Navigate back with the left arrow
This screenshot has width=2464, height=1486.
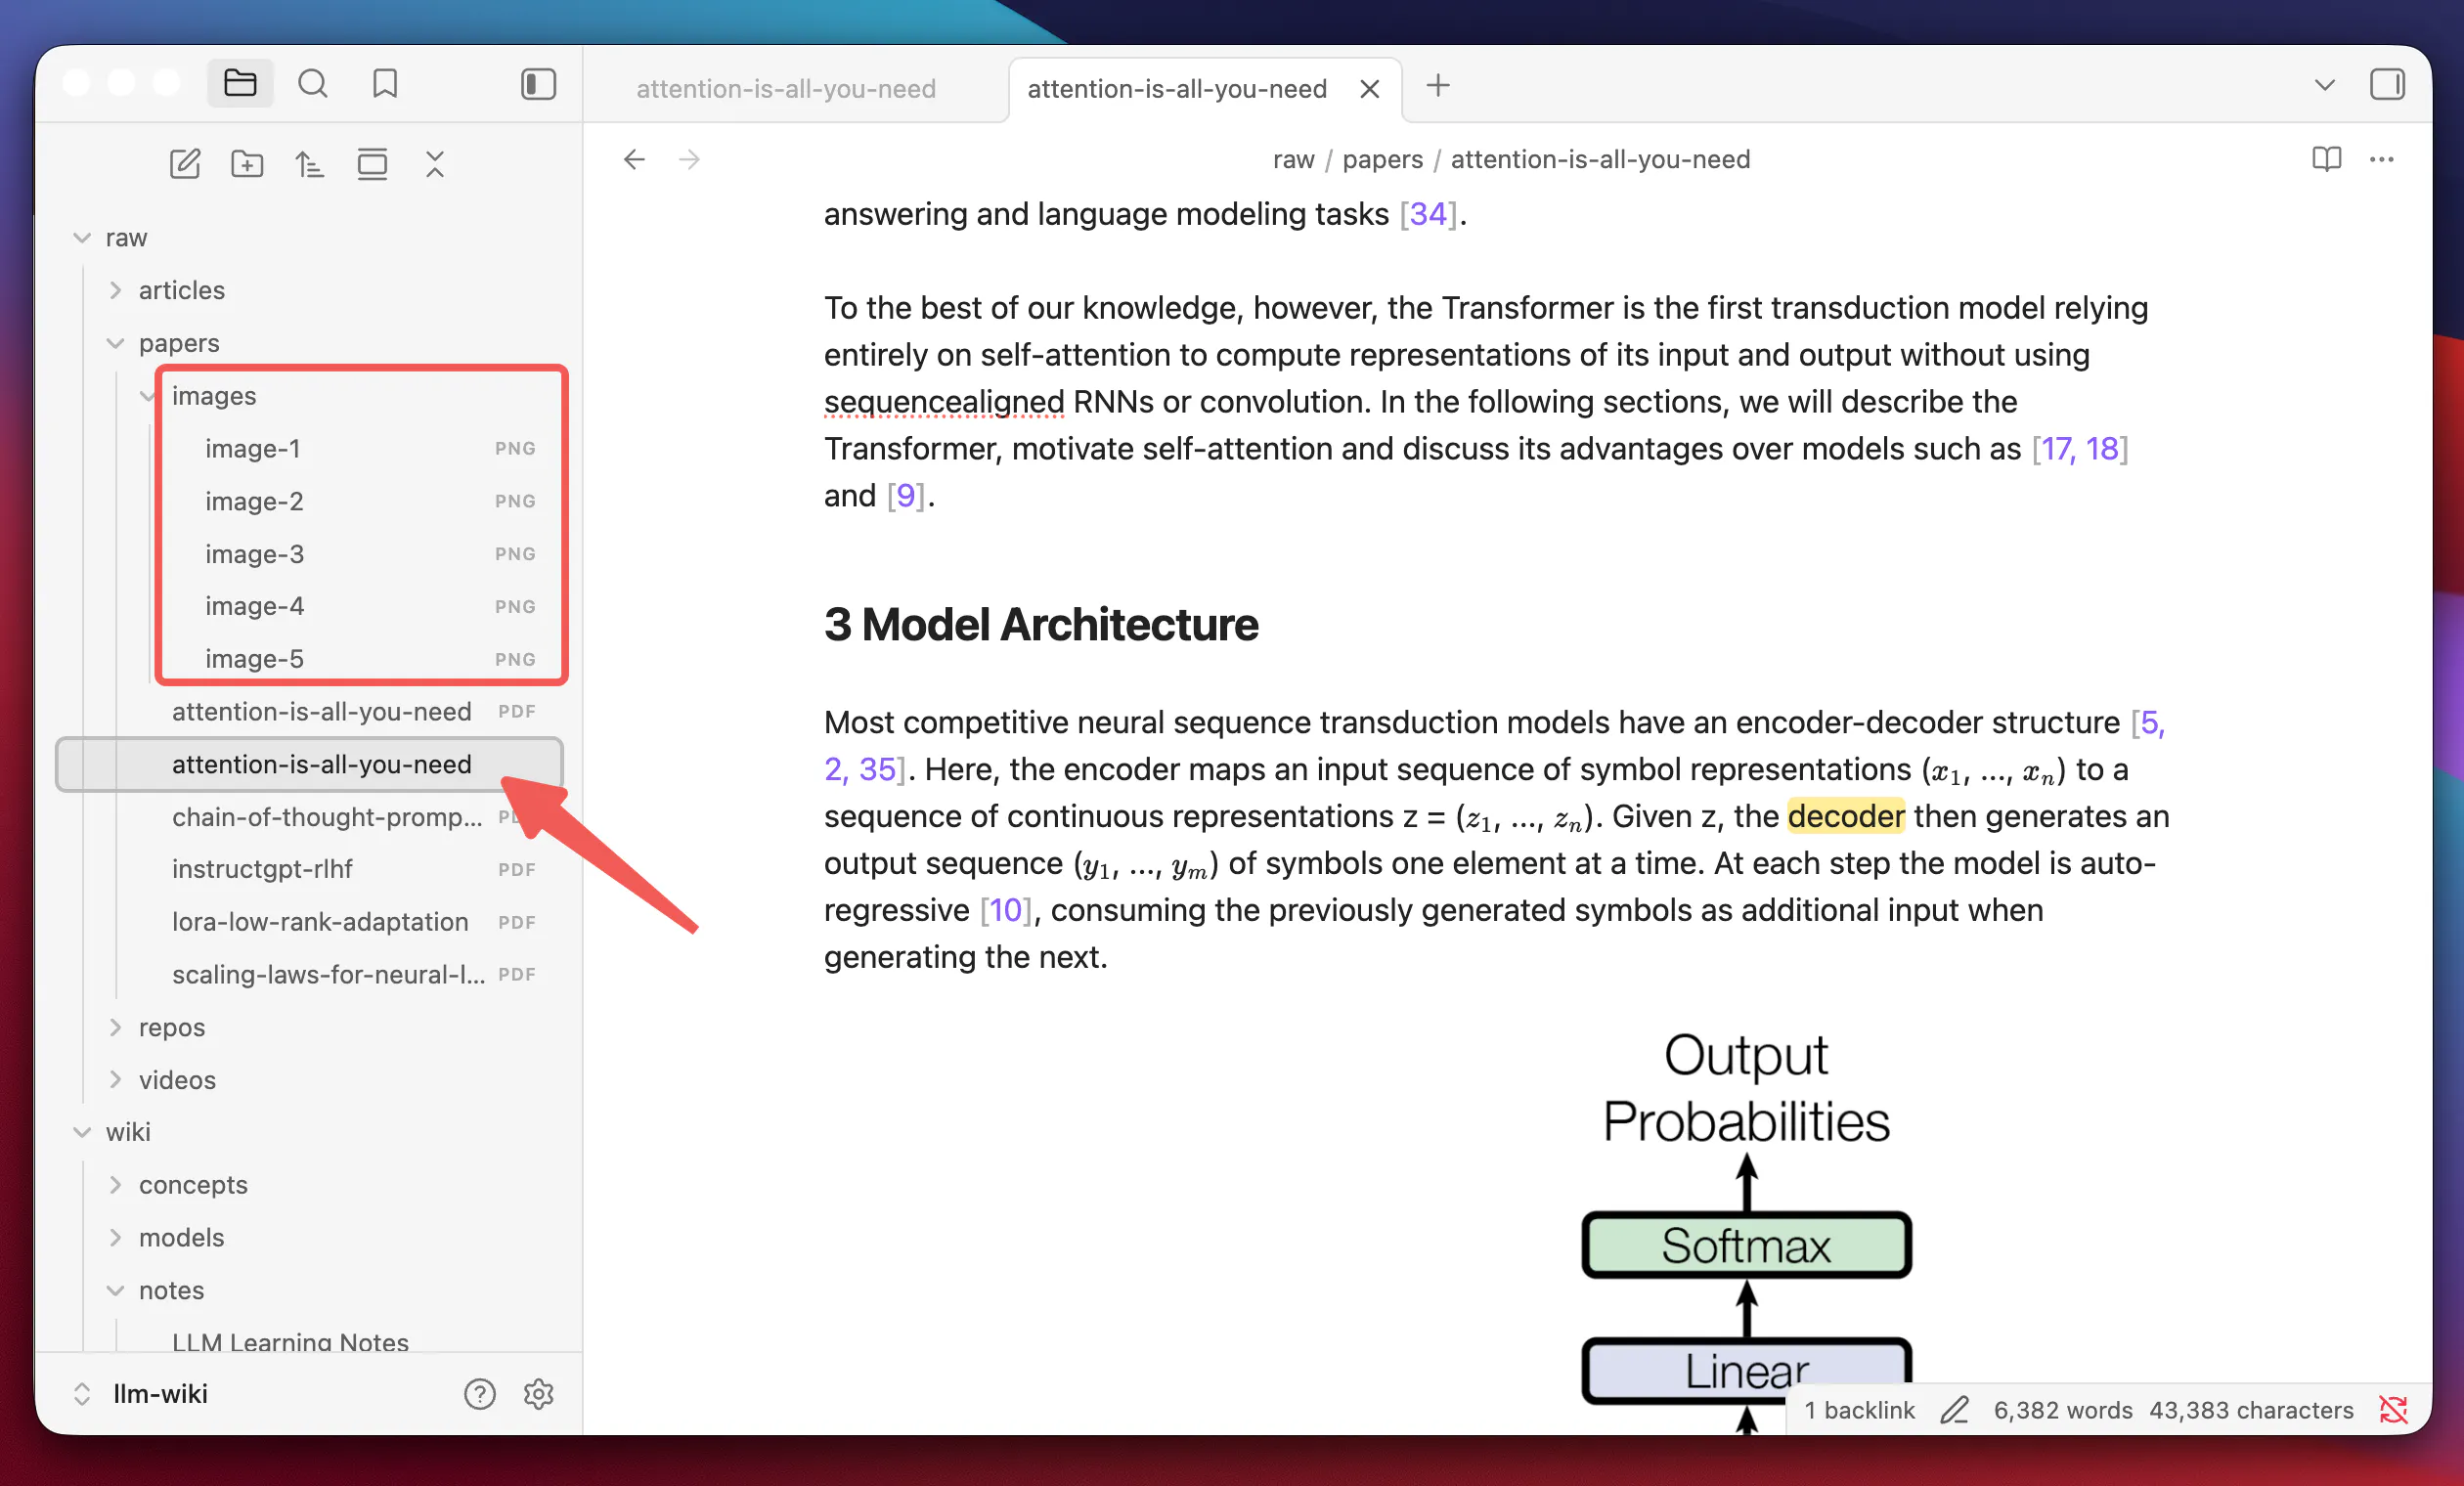pyautogui.click(x=634, y=160)
